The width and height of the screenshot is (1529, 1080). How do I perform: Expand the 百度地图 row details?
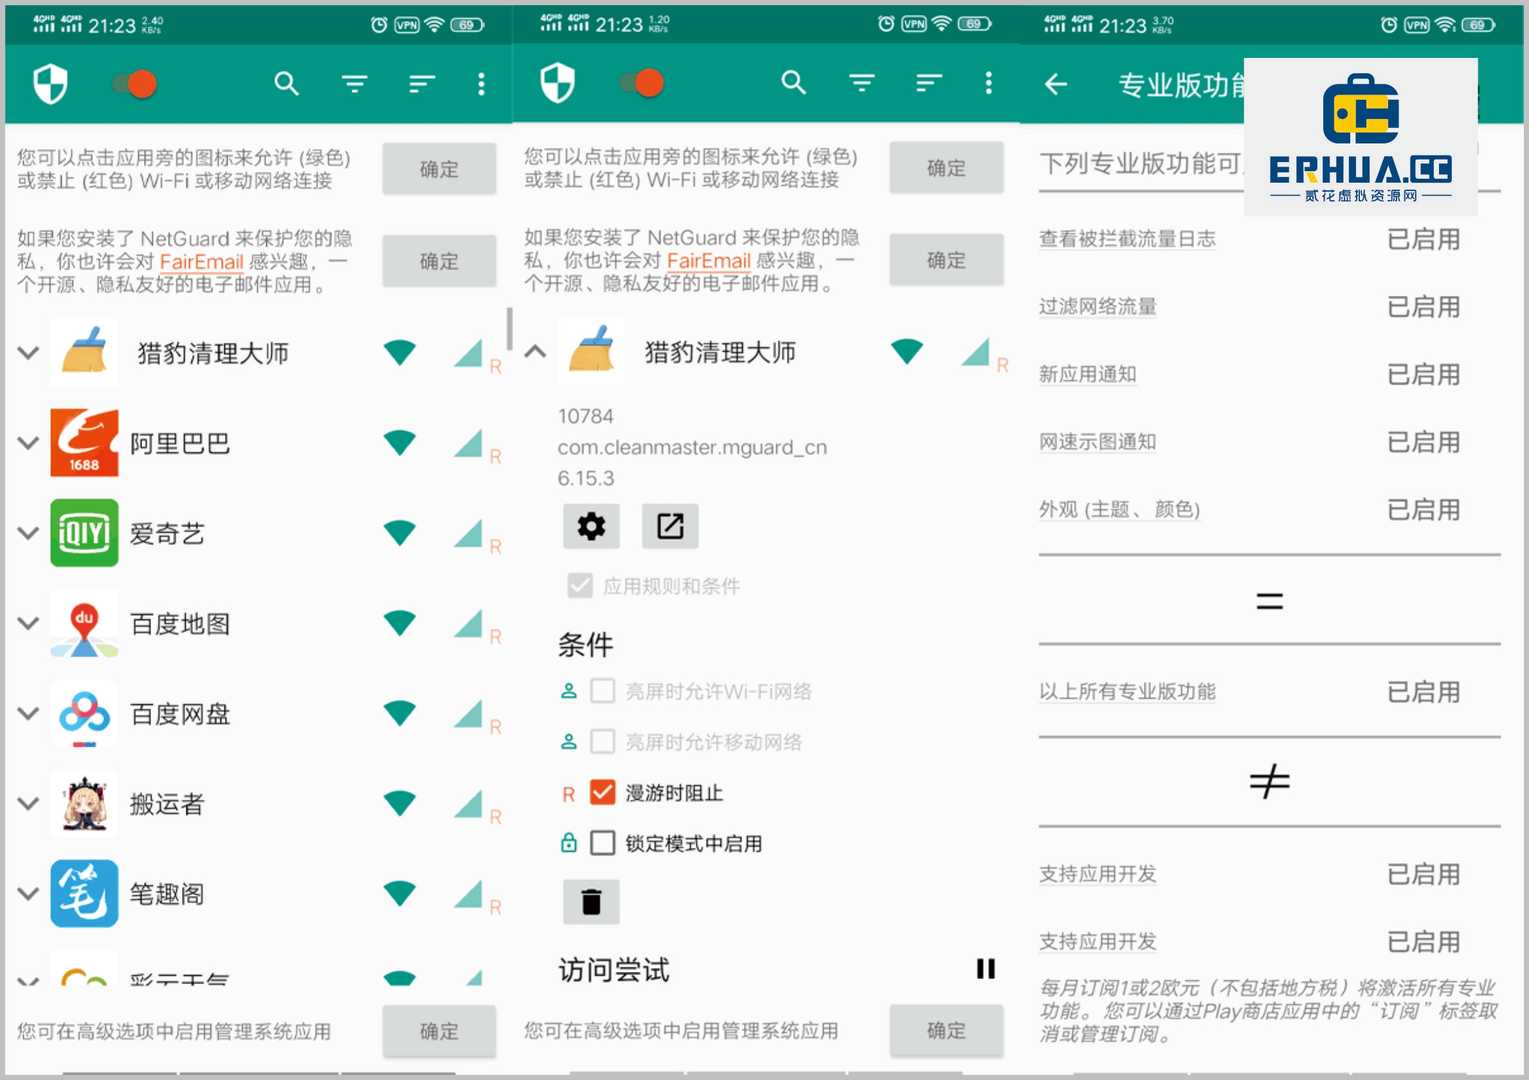point(29,622)
